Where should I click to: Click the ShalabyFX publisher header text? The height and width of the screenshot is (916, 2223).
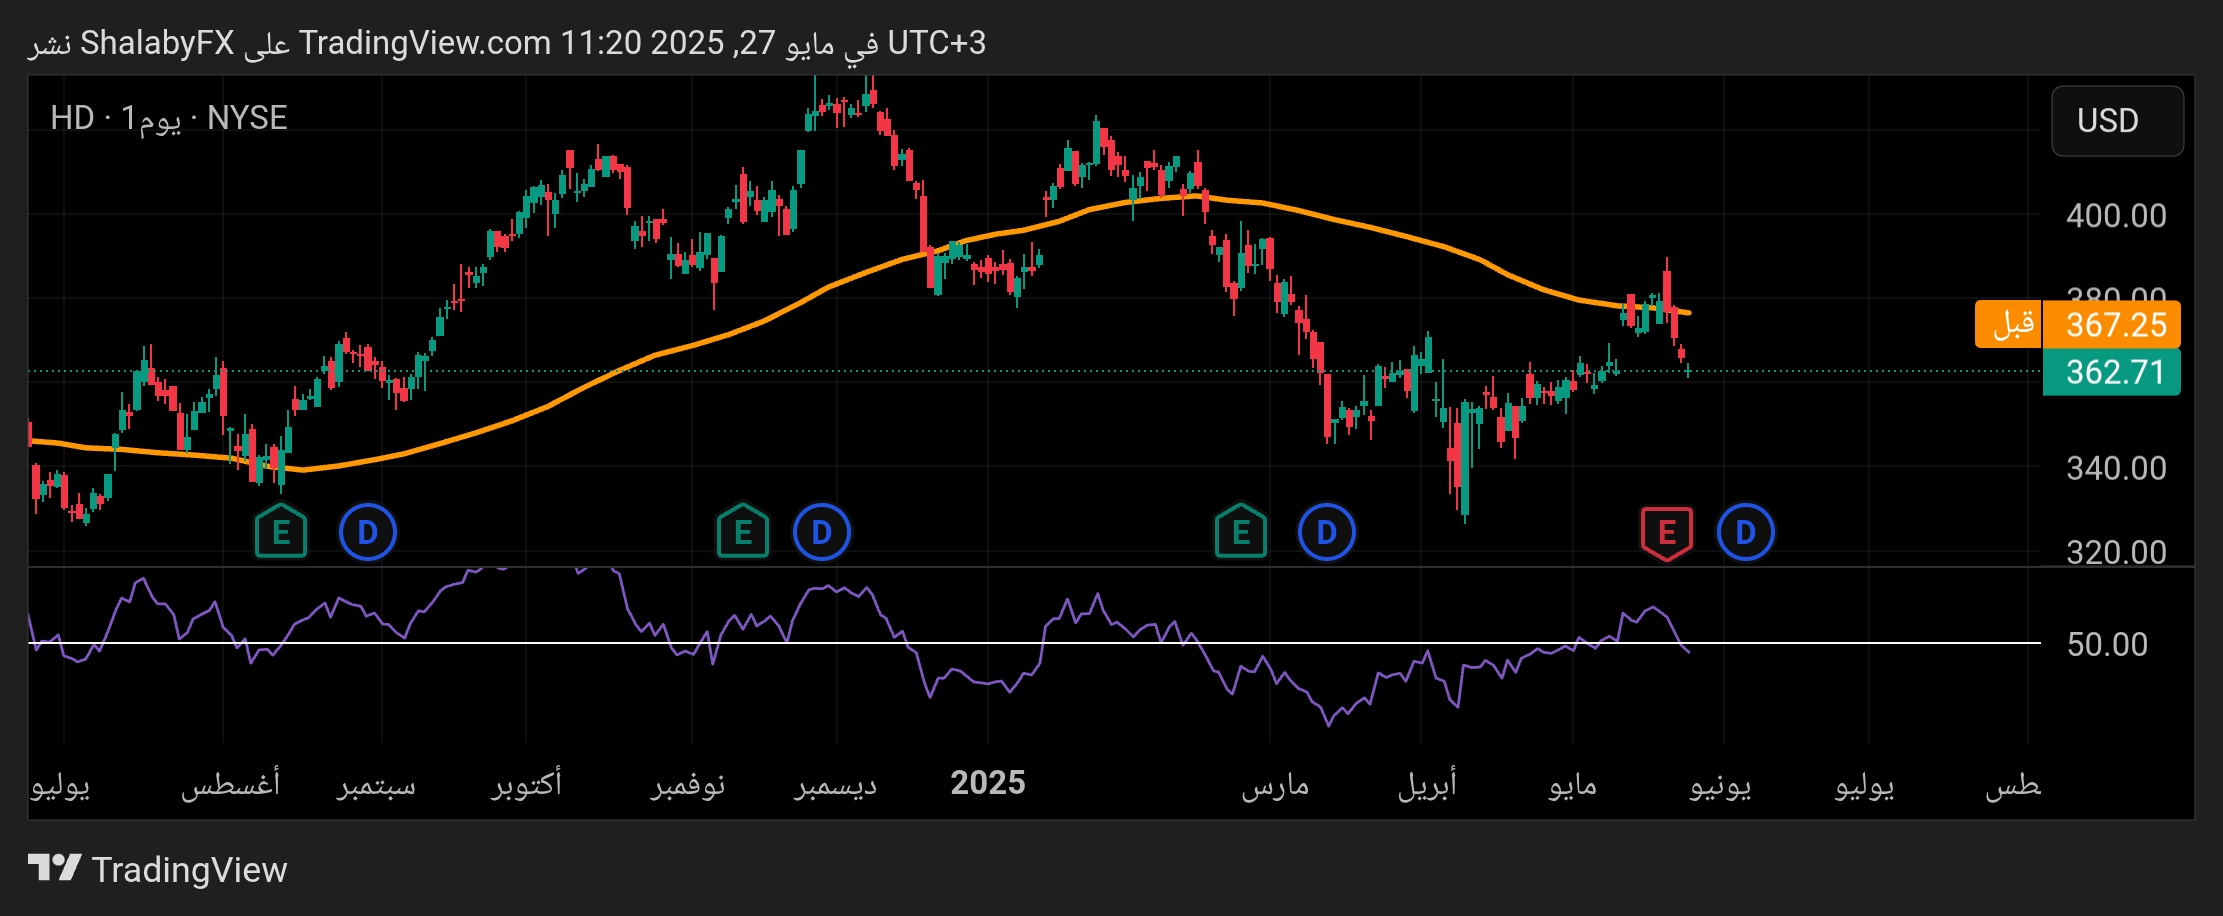point(157,43)
